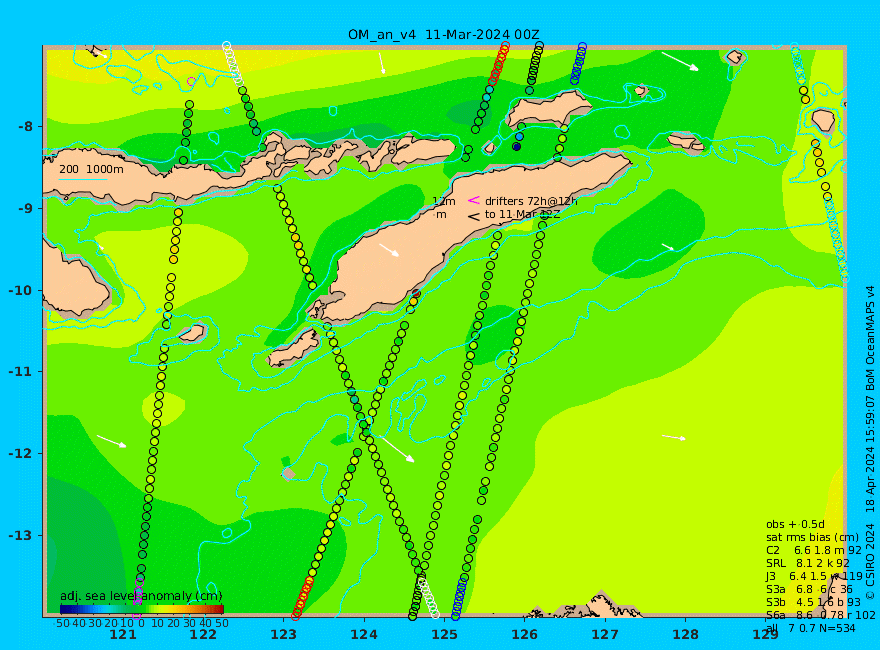Click the 'sat rms bias (cm)' heading
Image resolution: width=880 pixels, height=650 pixels.
pos(812,537)
